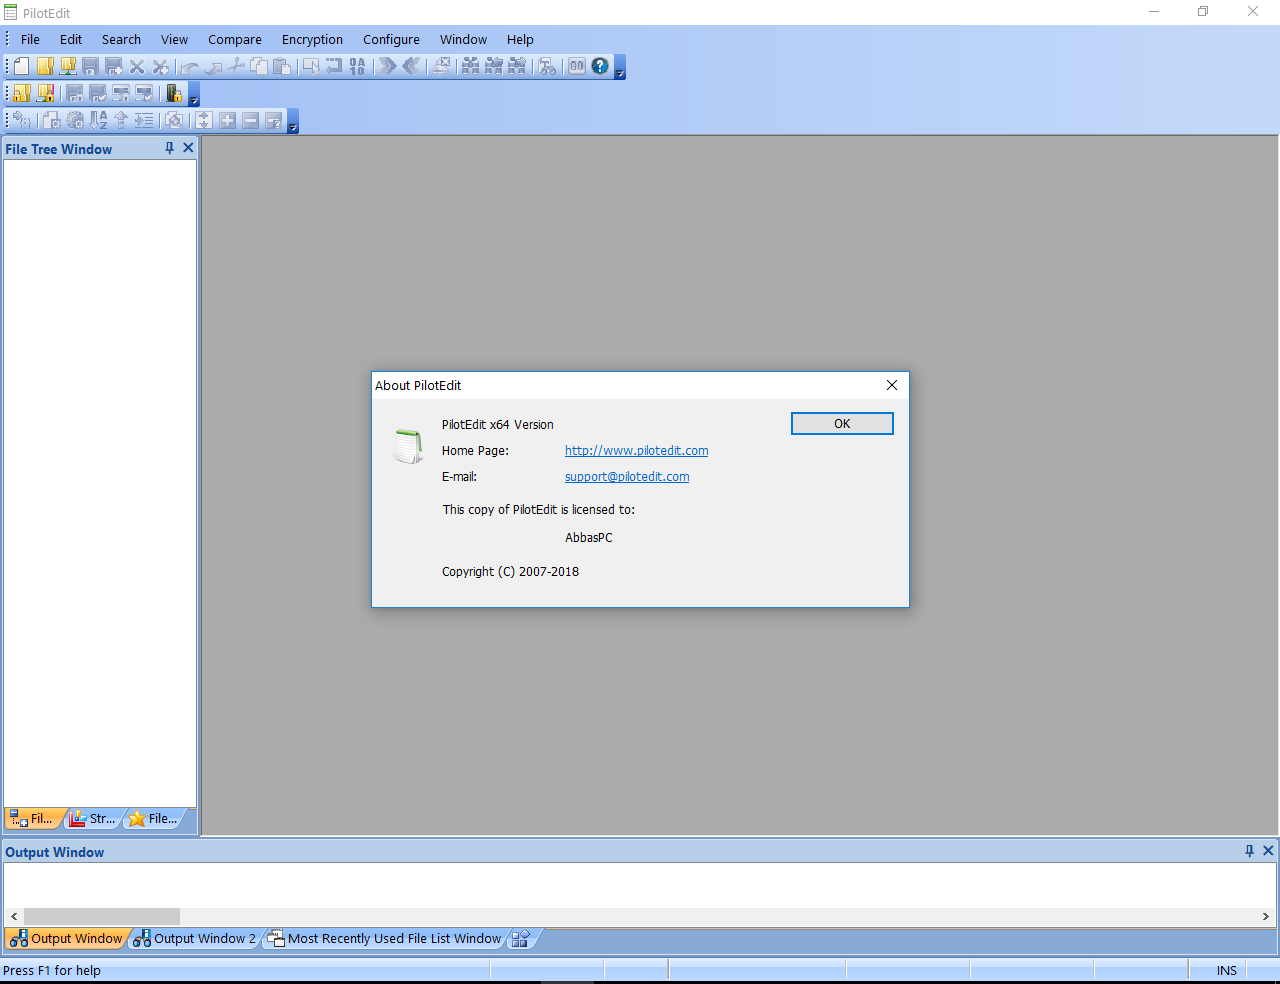Select the 'Fil...' file tree tab
Screen dimensions: 1280x984
click(x=32, y=818)
